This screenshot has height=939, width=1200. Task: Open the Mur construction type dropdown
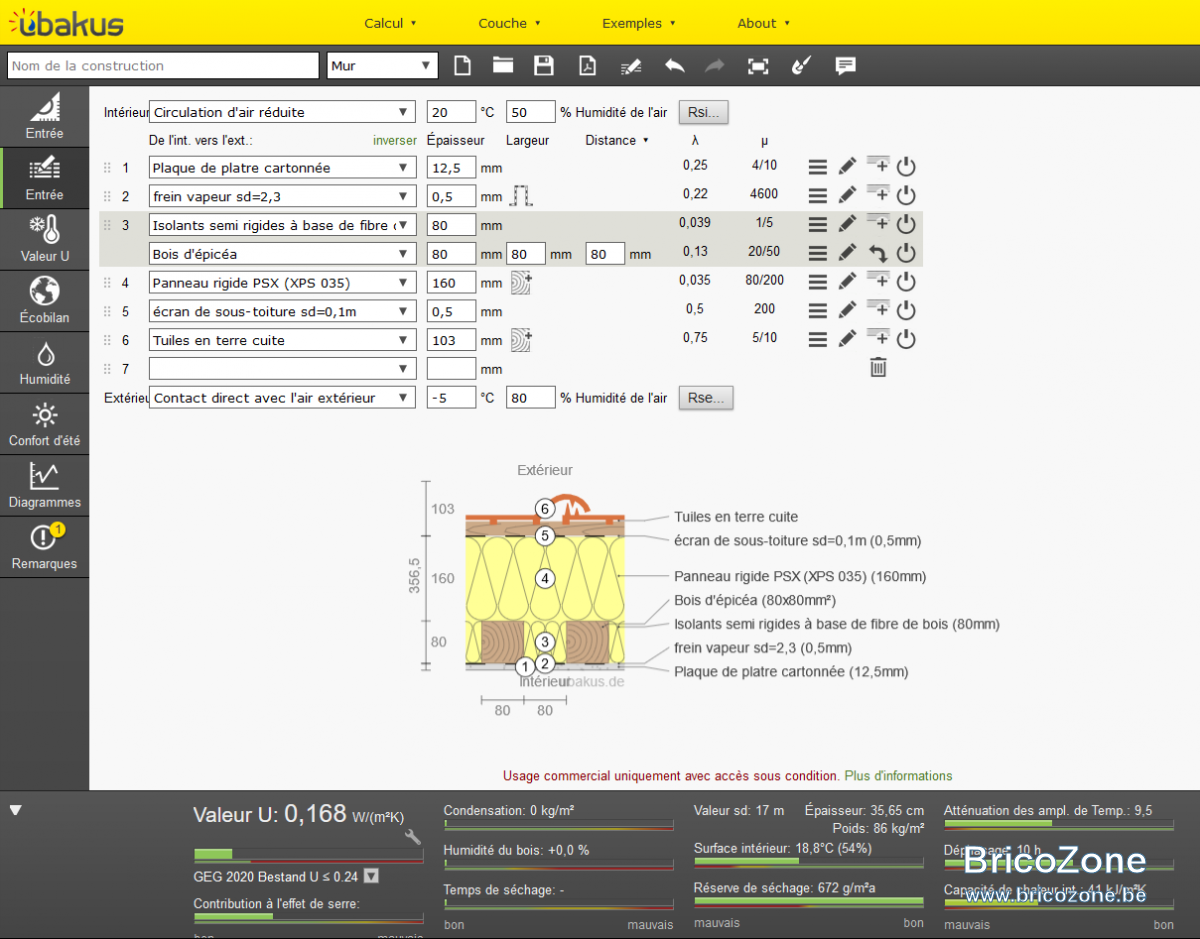pyautogui.click(x=383, y=66)
